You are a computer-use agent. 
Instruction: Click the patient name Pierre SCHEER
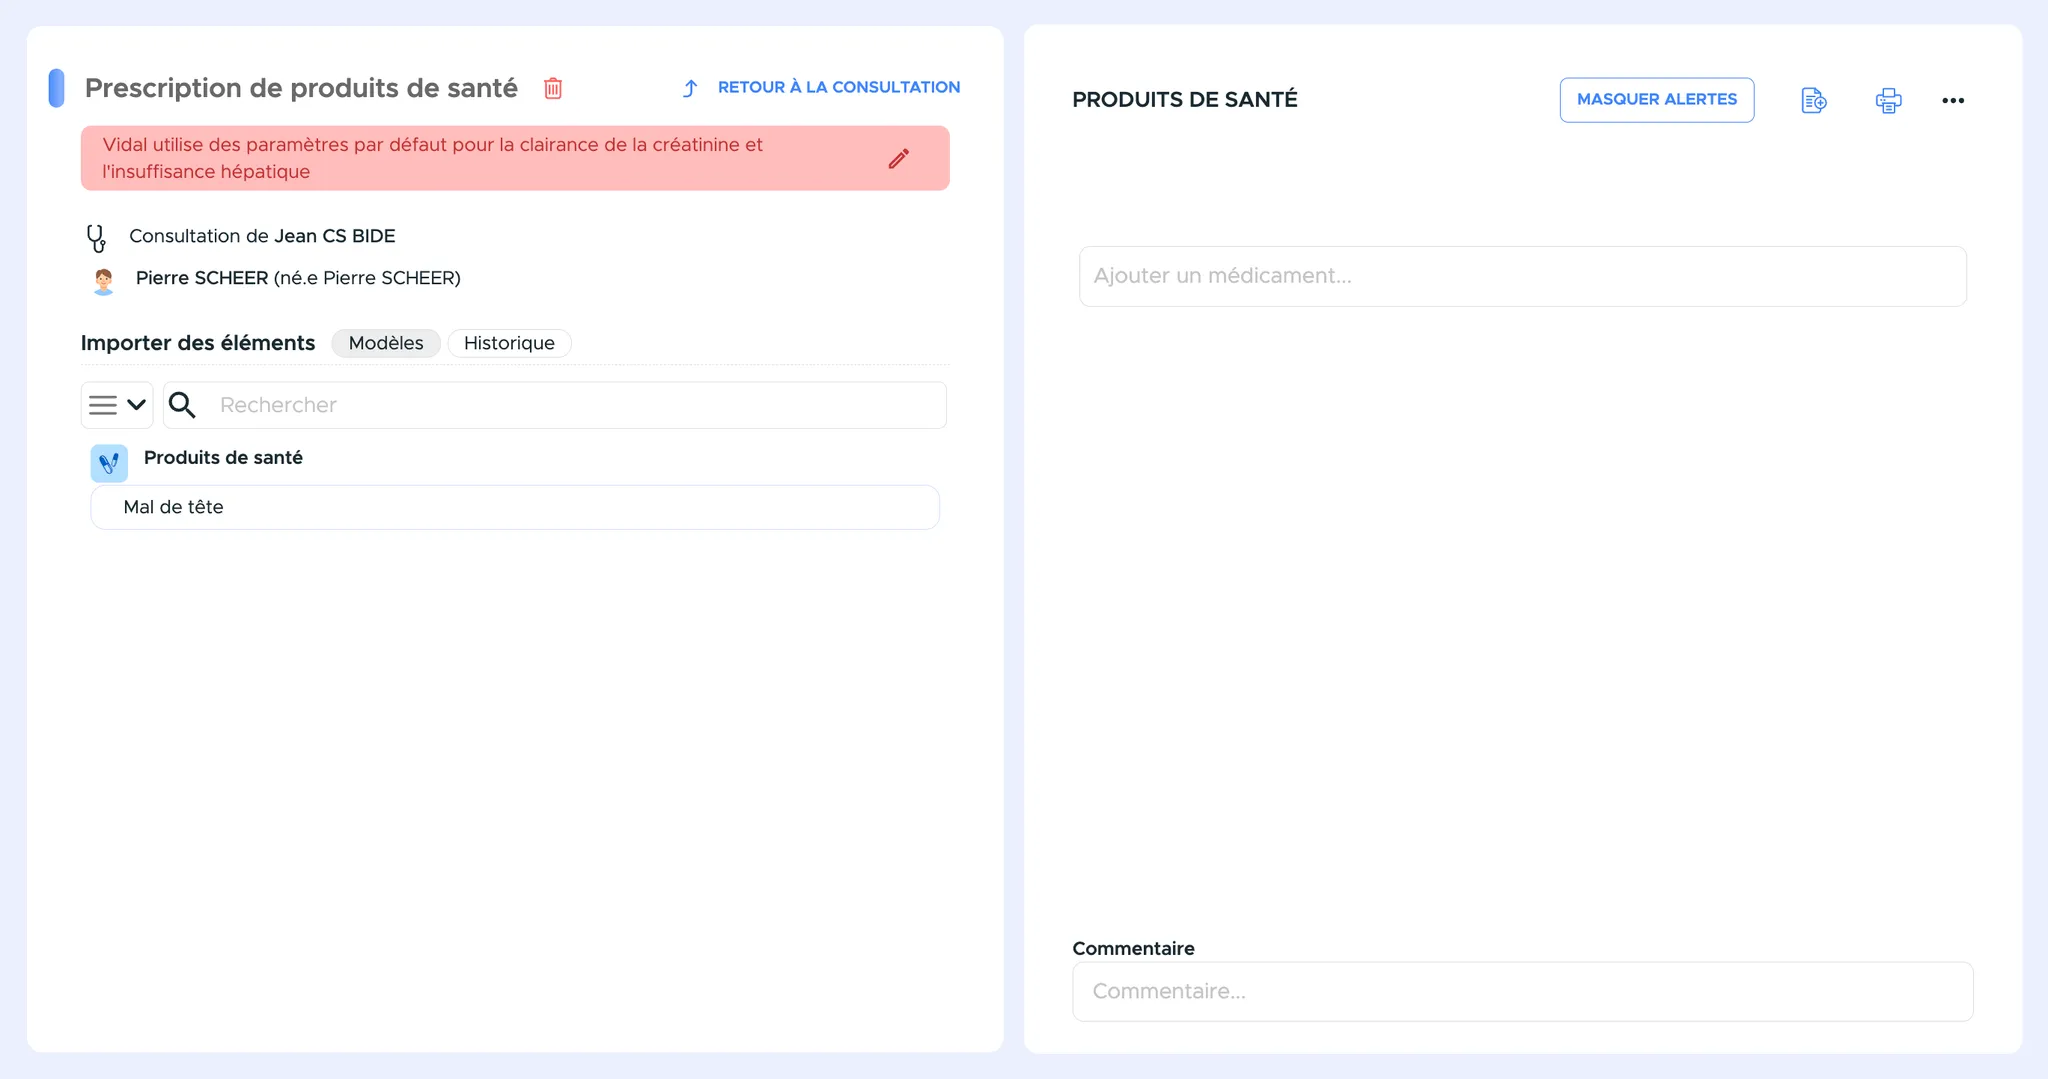202,278
